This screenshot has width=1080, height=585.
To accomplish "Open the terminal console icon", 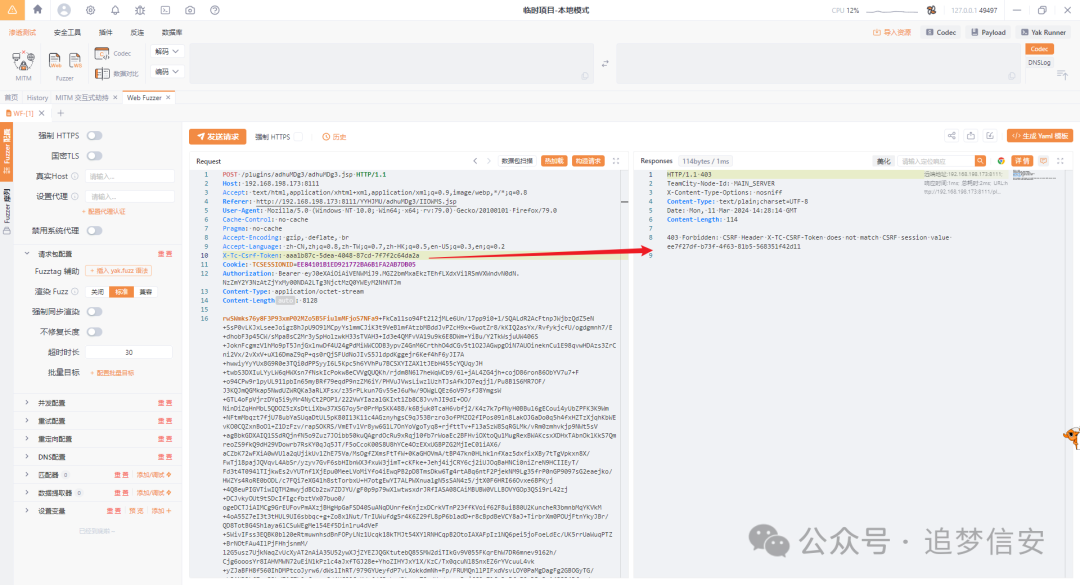I will (166, 10).
